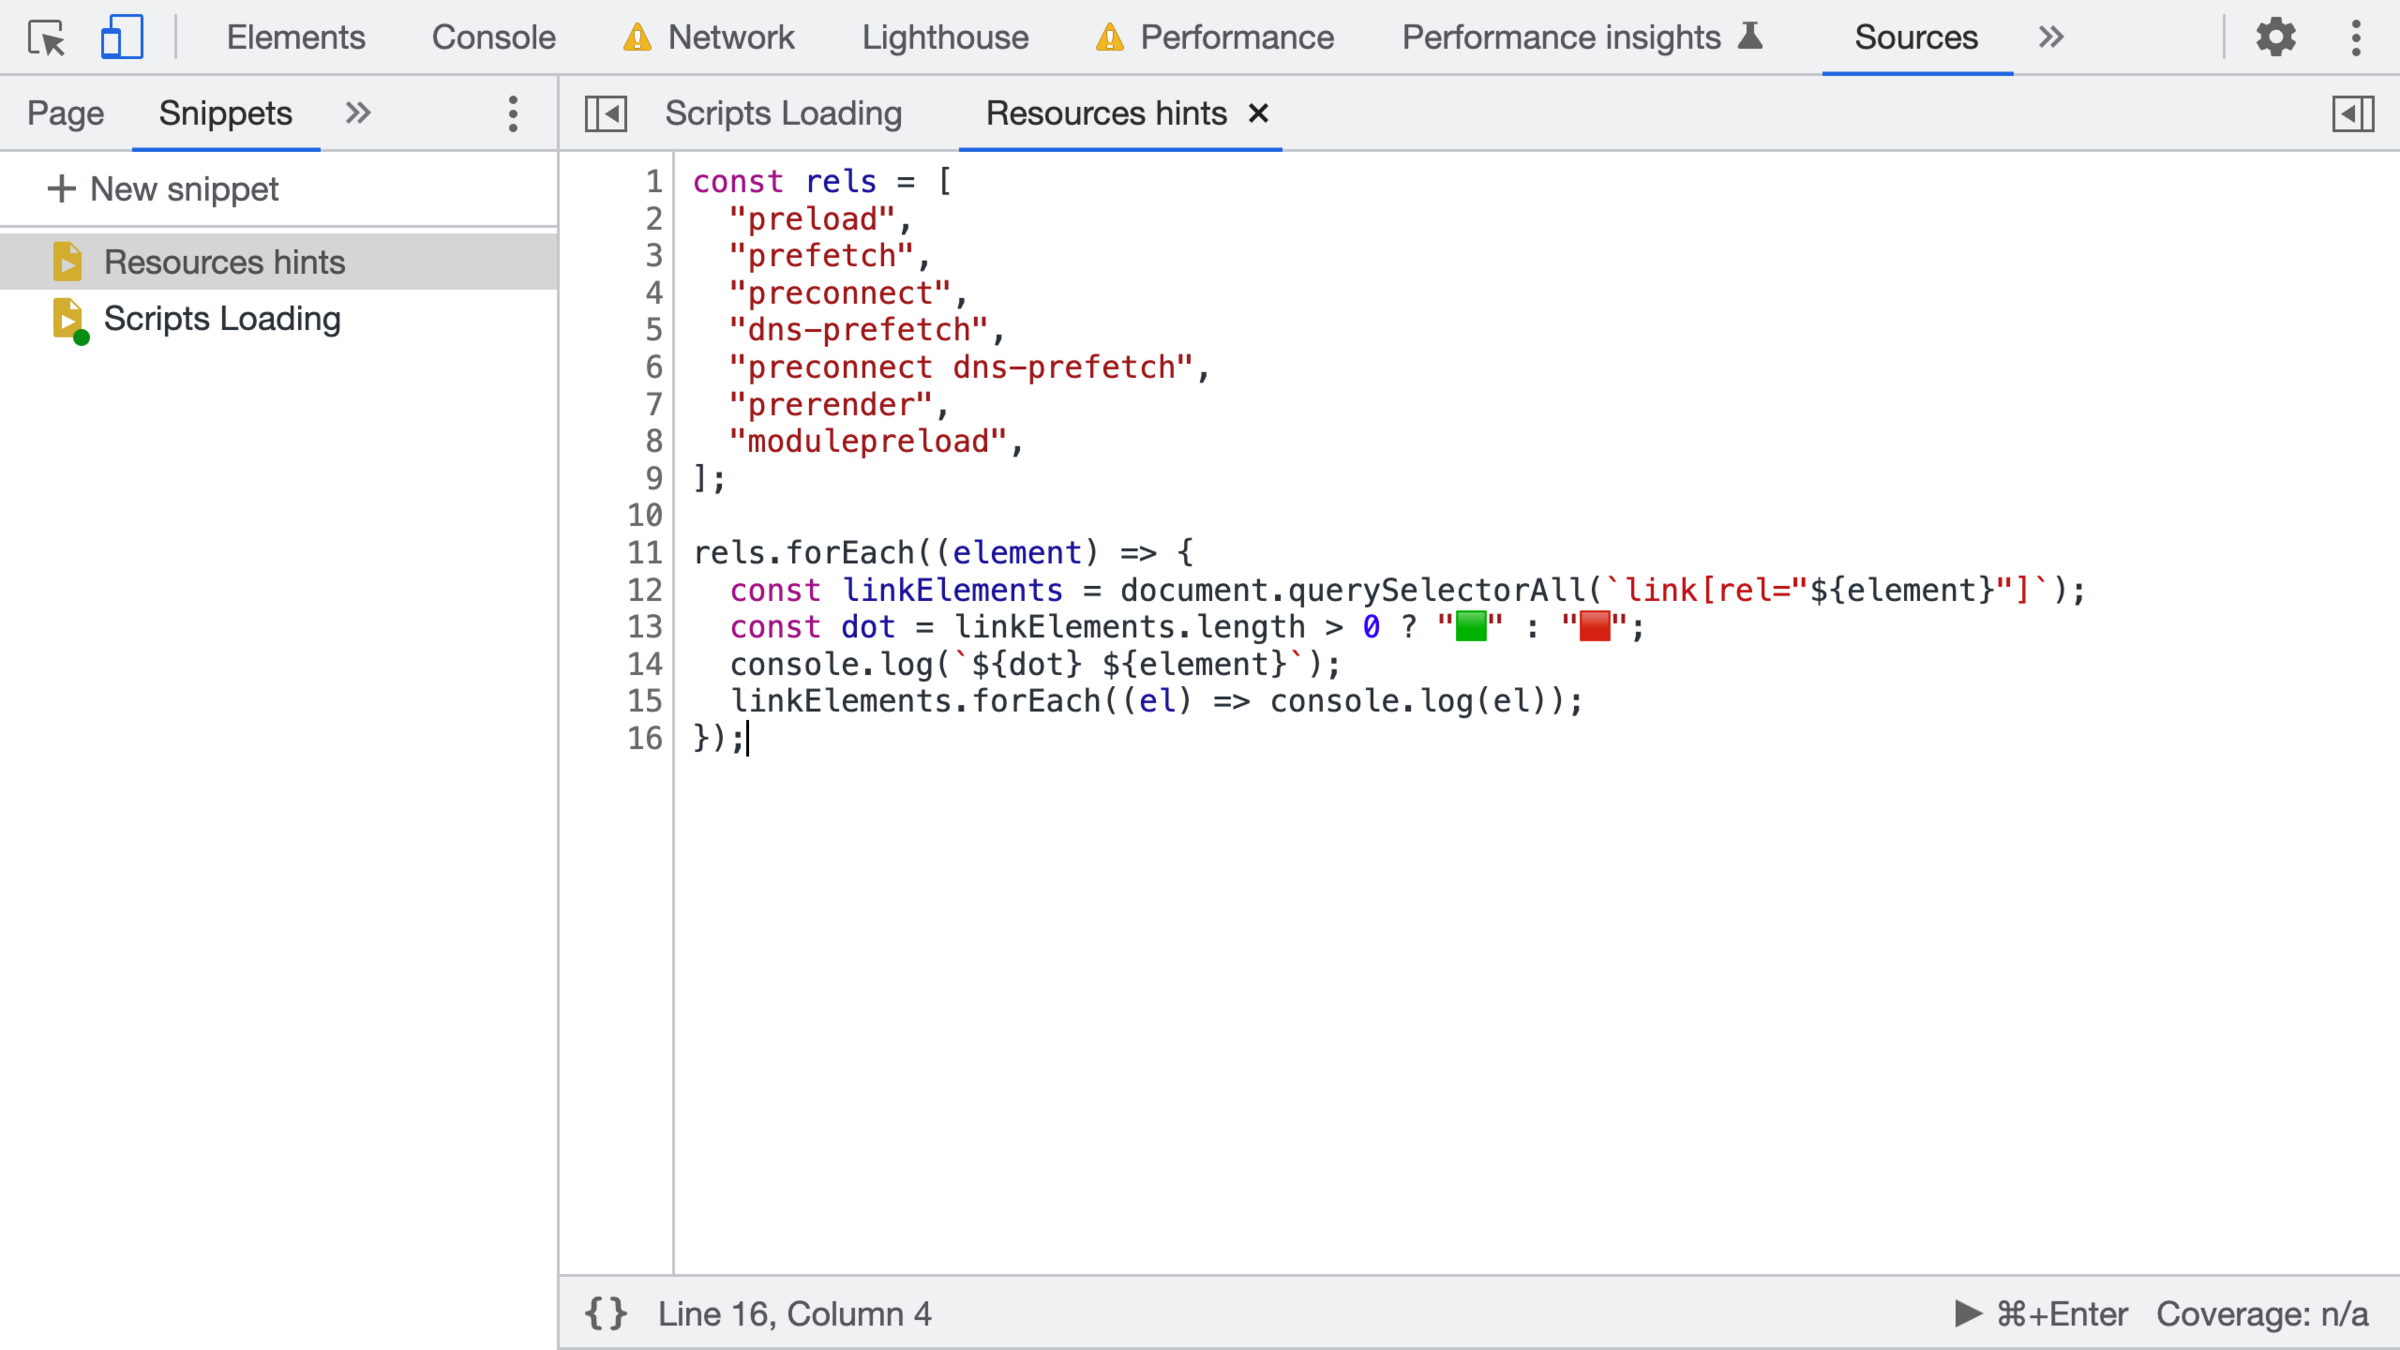Expand more navigator tabs chevron
The height and width of the screenshot is (1350, 2400).
click(x=358, y=114)
